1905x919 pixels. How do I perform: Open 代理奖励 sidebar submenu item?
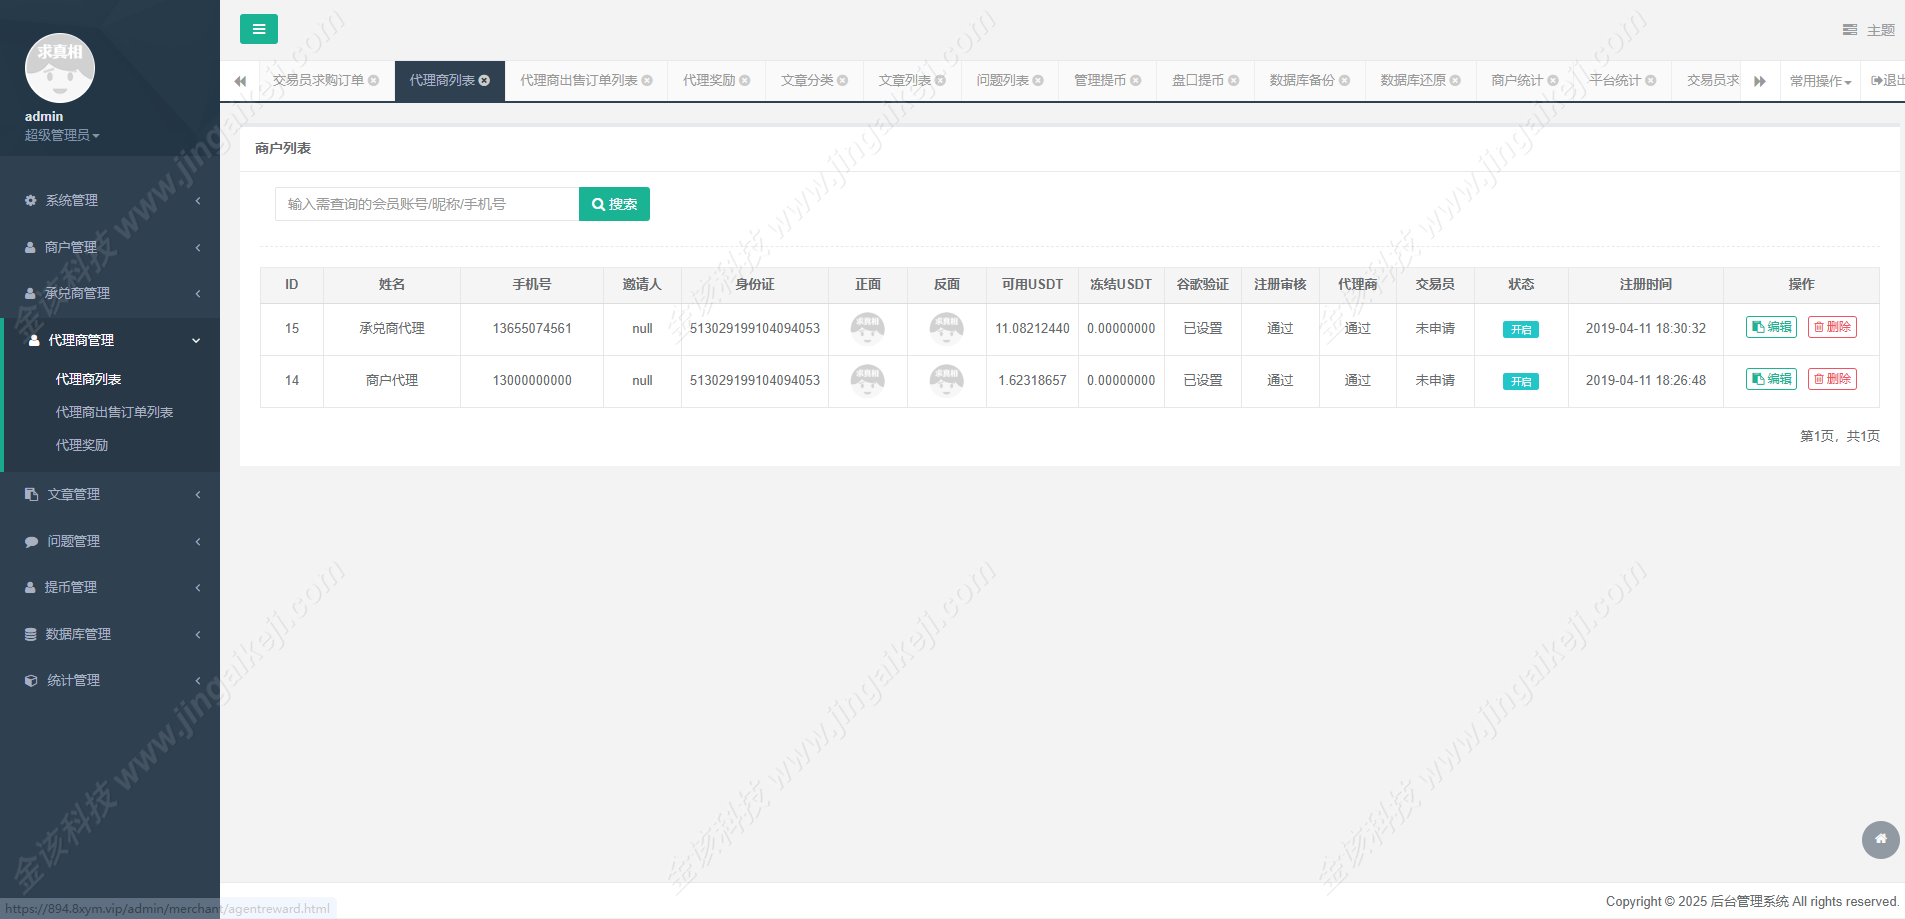click(x=82, y=445)
